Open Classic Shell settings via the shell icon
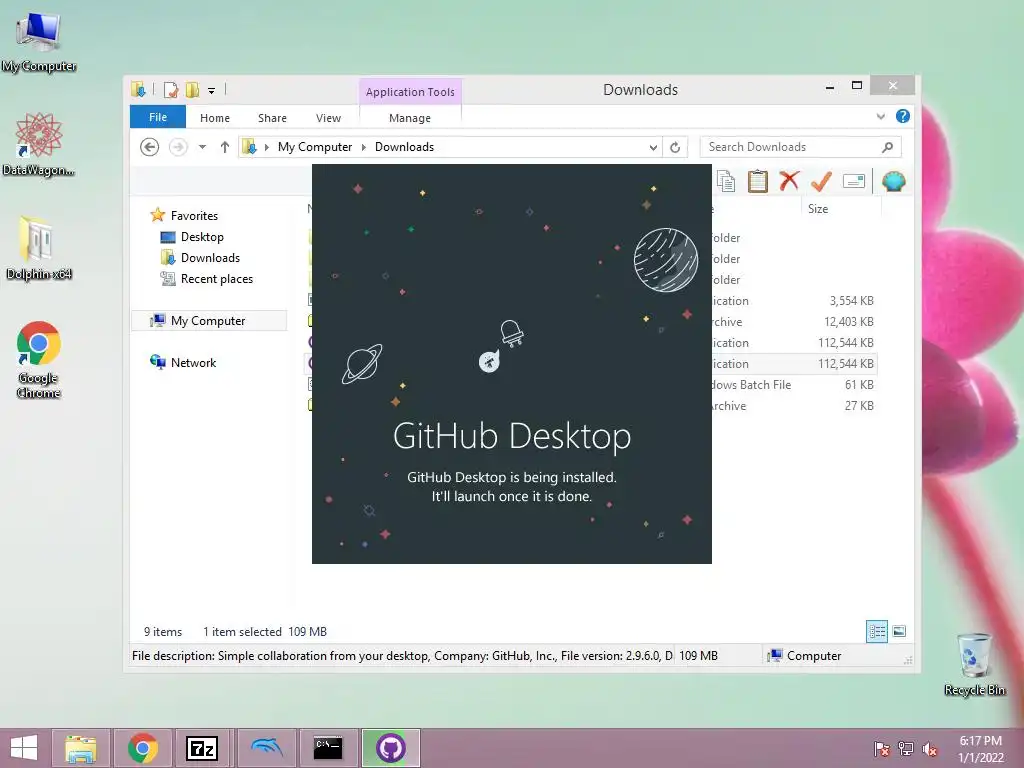1024x768 pixels. [x=893, y=181]
